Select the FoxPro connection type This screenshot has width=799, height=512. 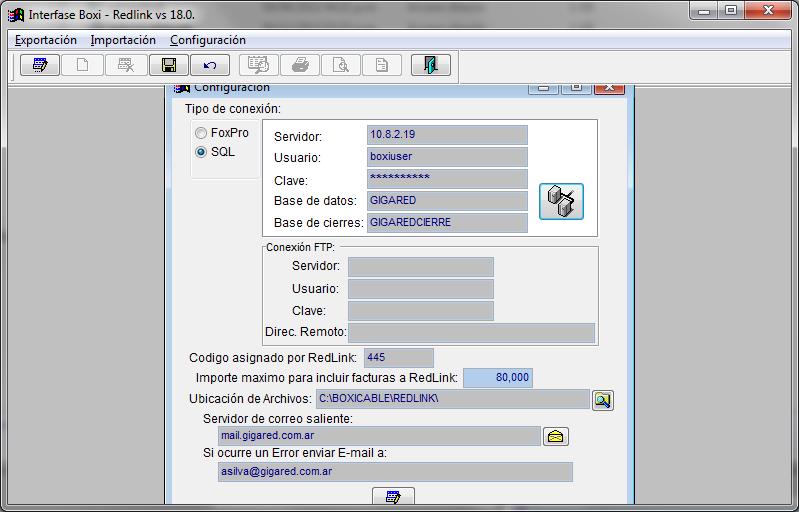point(202,133)
